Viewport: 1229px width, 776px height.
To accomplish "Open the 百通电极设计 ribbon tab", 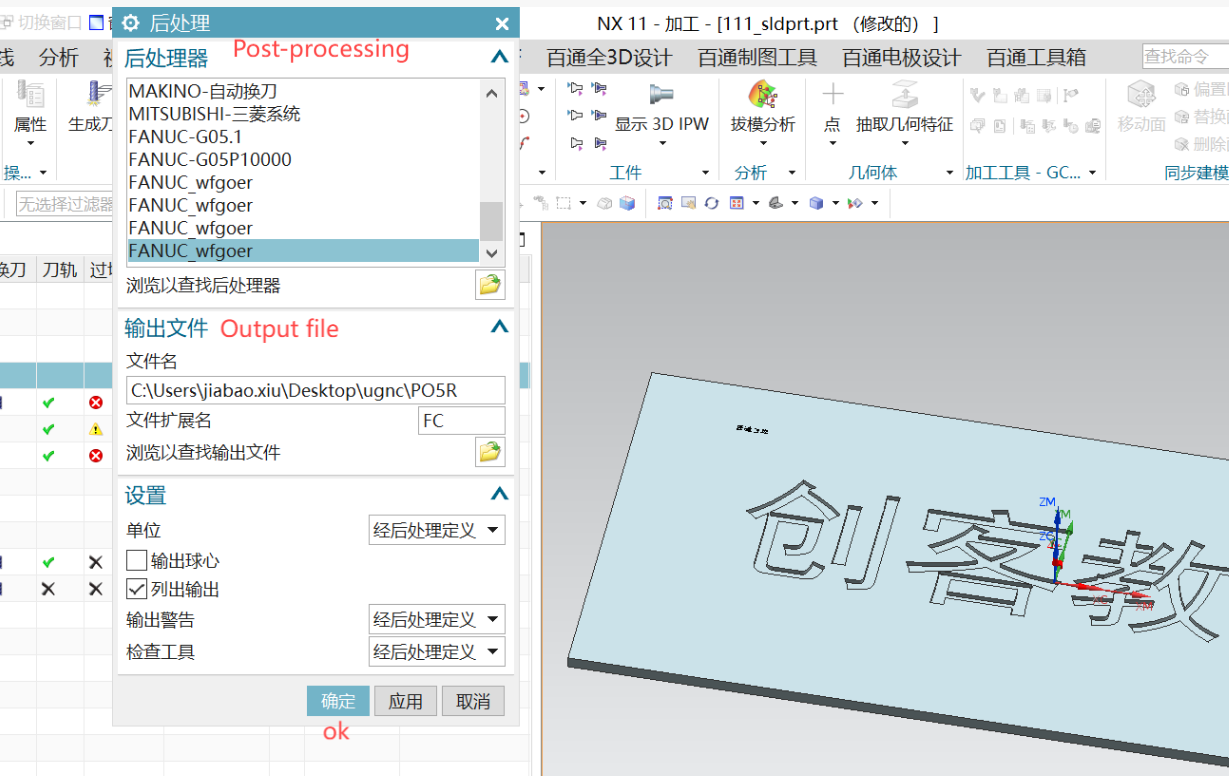I will pyautogui.click(x=902, y=57).
